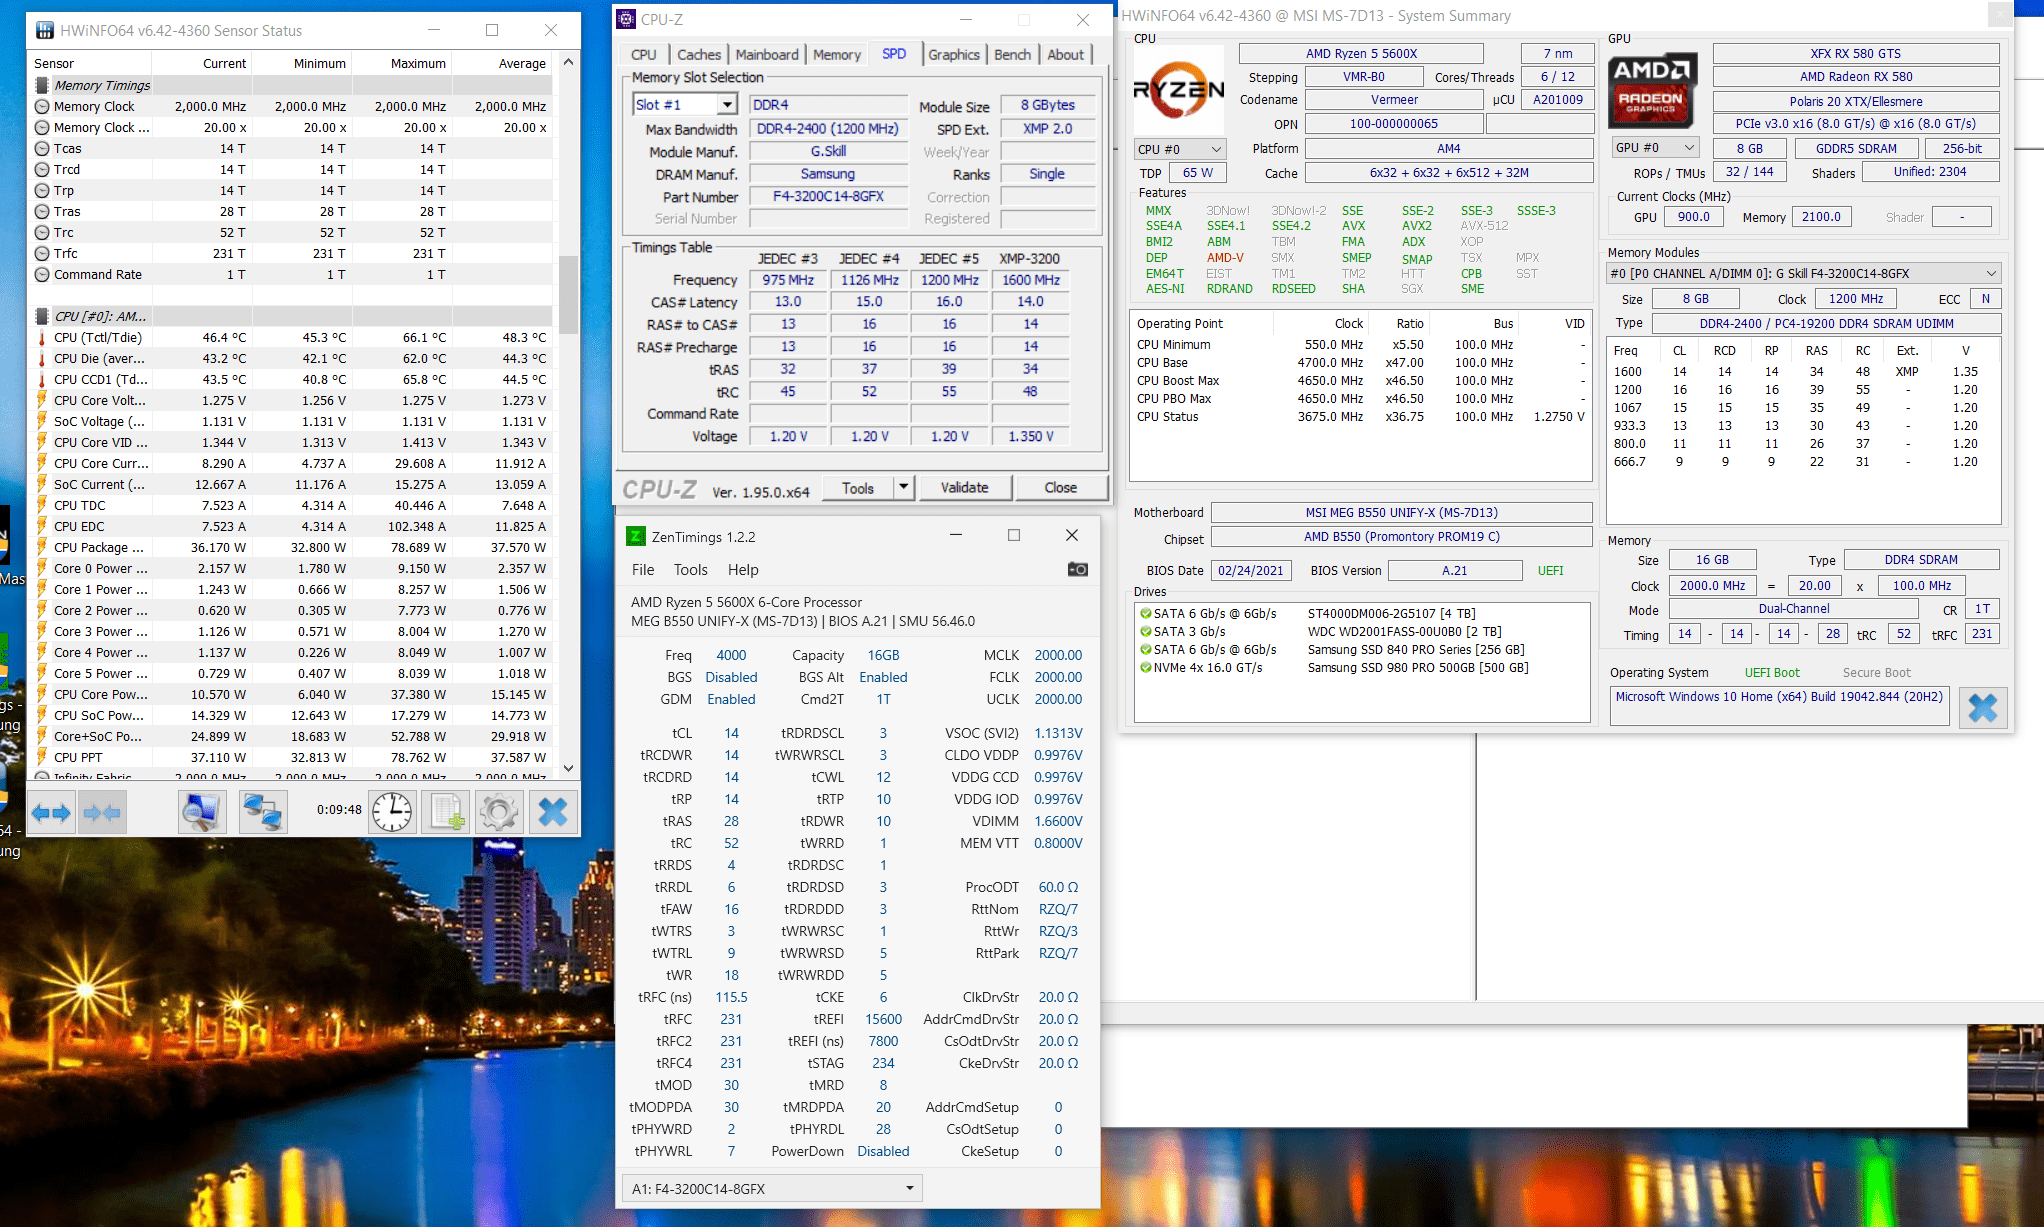Click the XFX RX 580 GTS GPU field
This screenshot has height=1227, width=2044.
tap(1855, 53)
